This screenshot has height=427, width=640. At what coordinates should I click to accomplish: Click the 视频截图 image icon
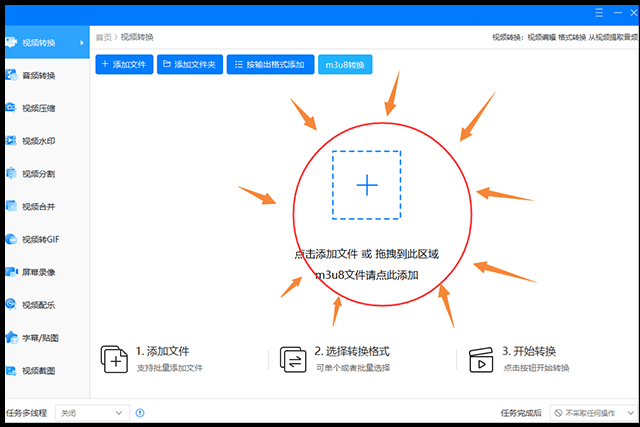point(11,370)
